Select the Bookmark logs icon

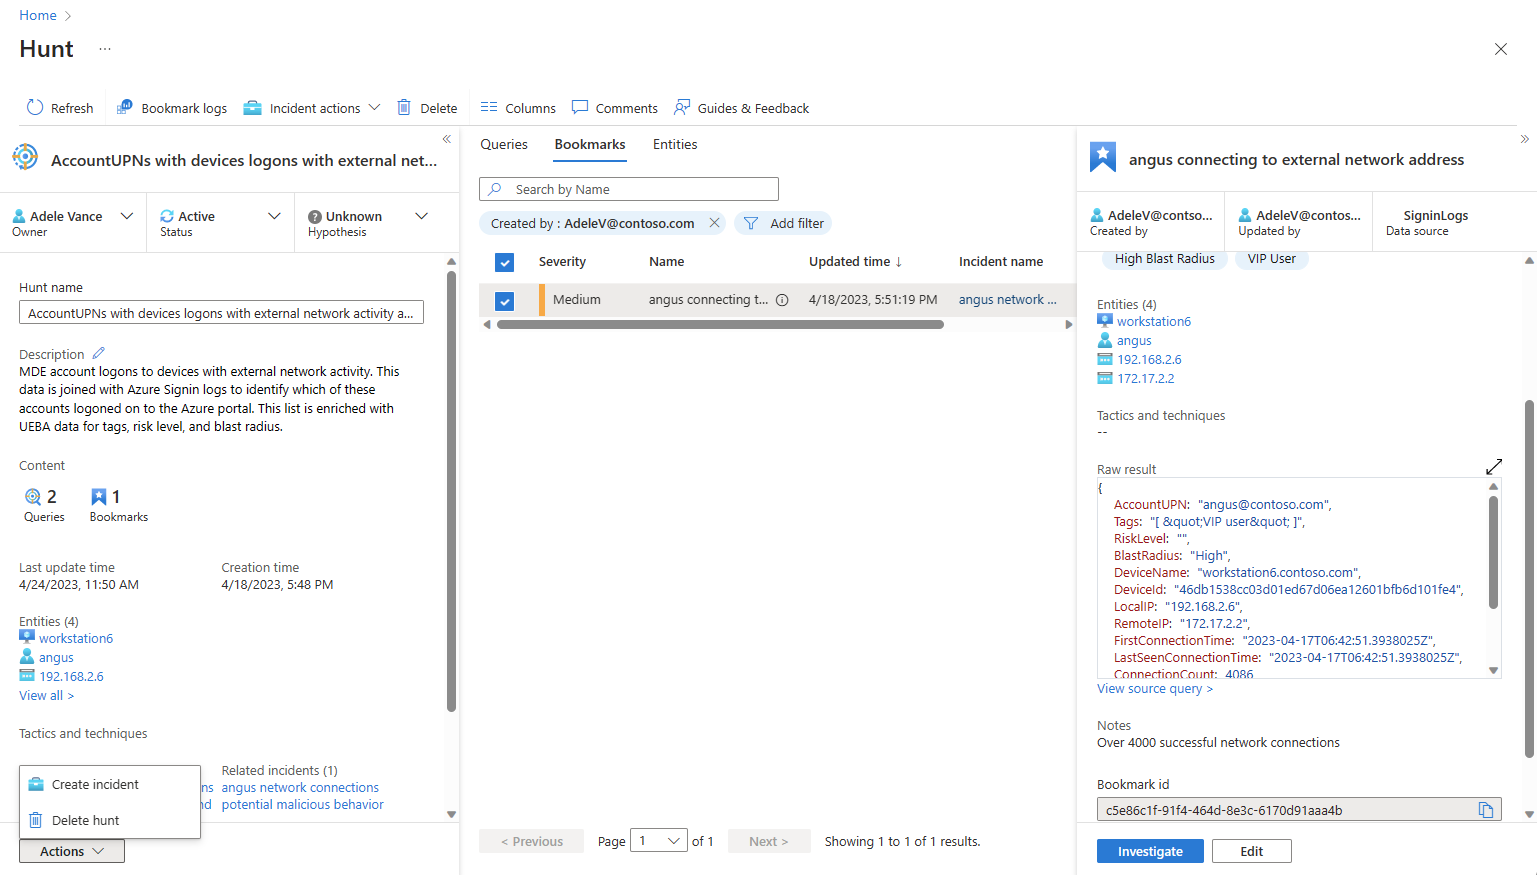(x=125, y=106)
